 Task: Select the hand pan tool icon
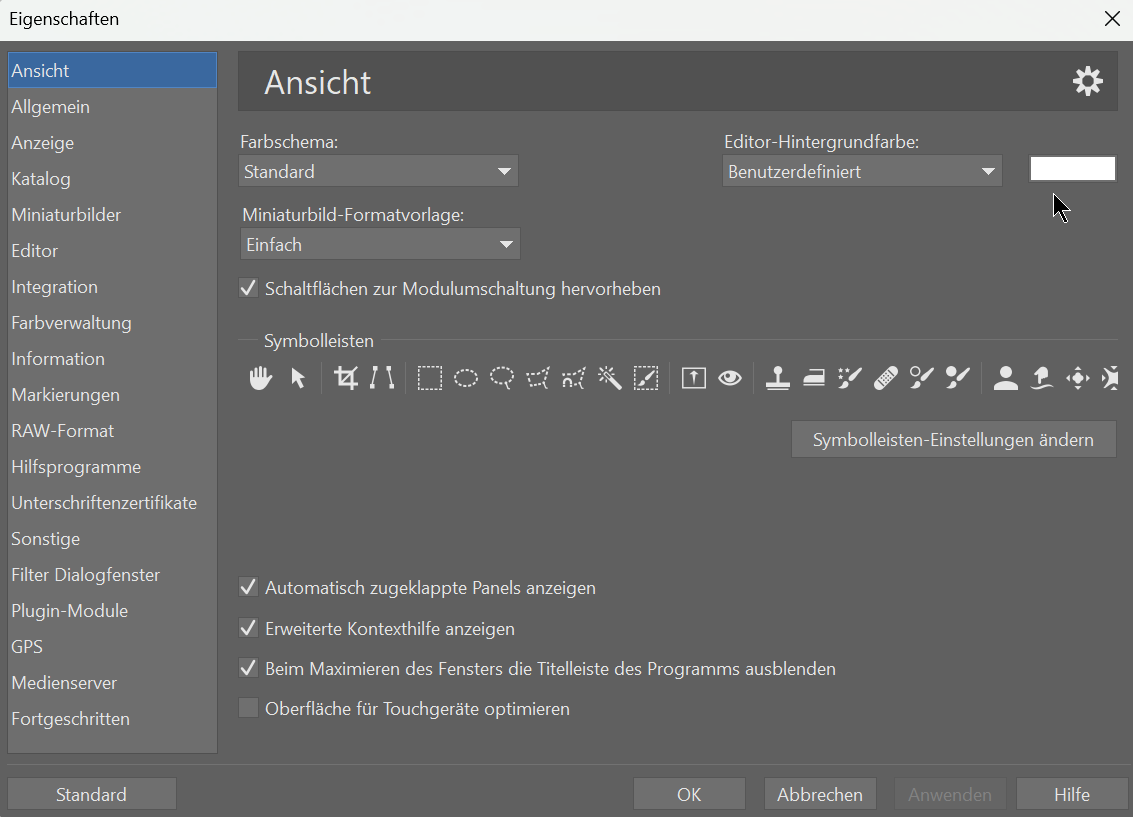click(x=260, y=378)
